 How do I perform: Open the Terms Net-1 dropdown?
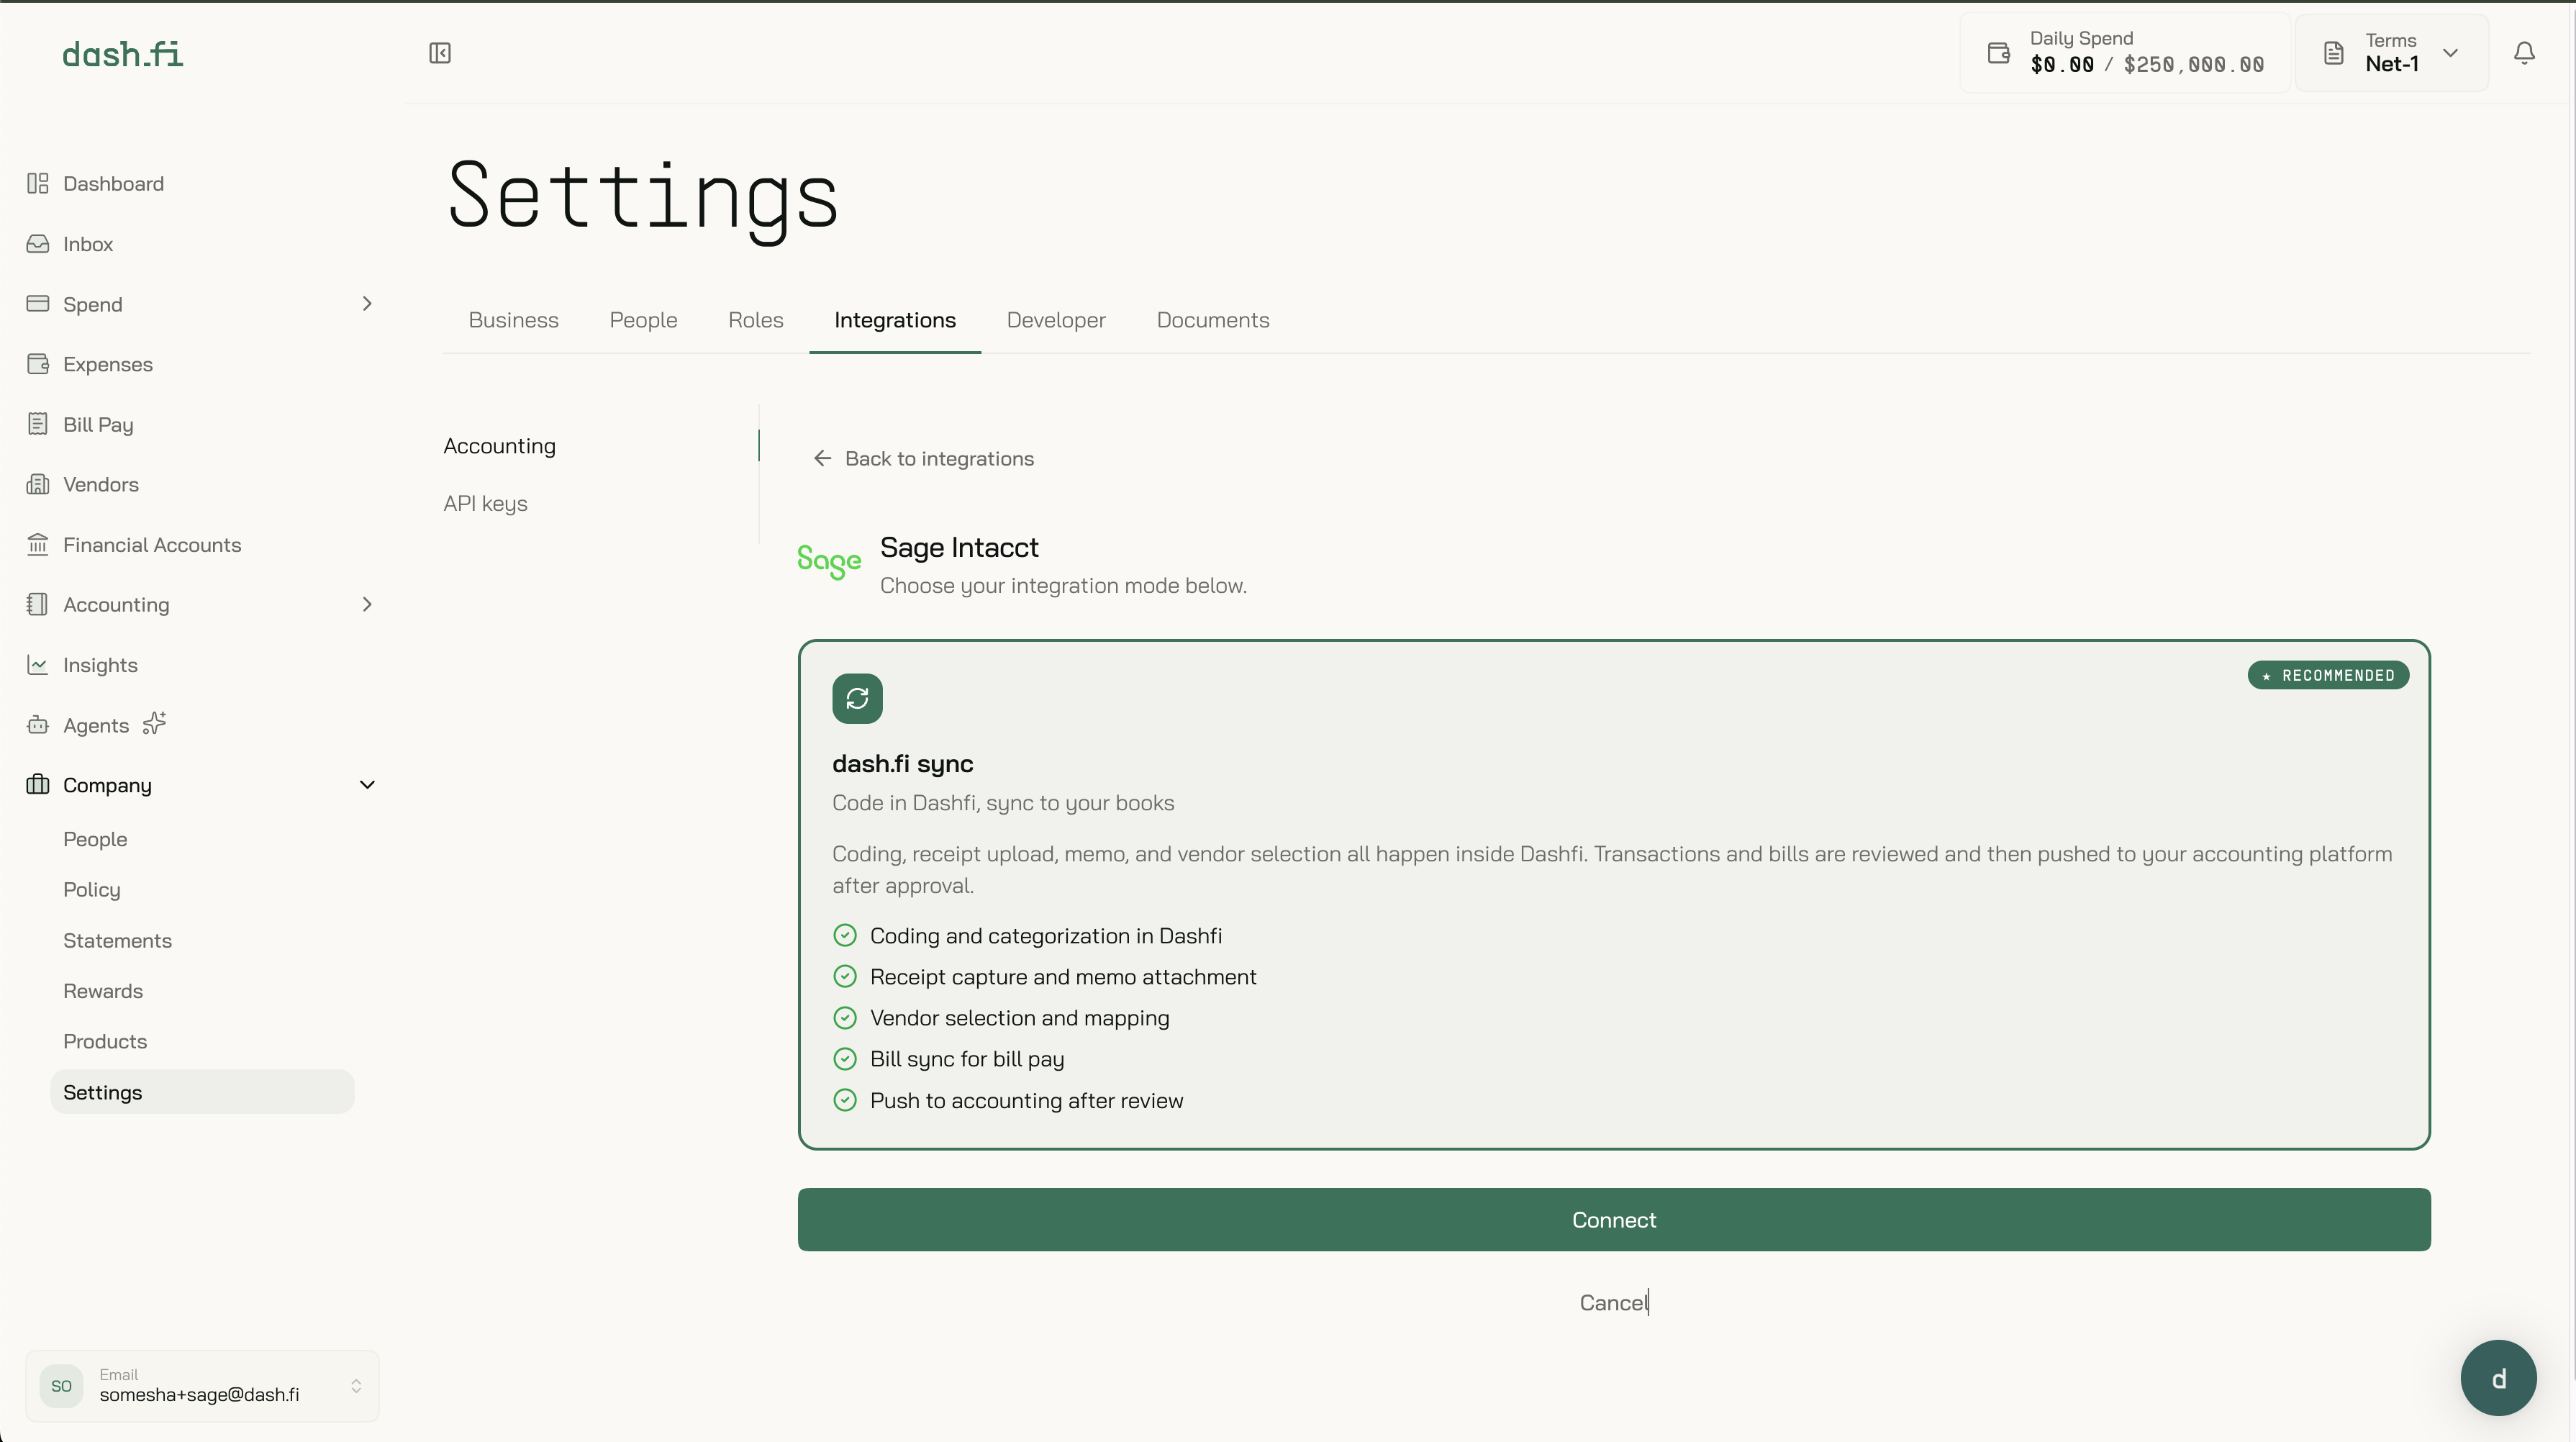tap(2392, 53)
